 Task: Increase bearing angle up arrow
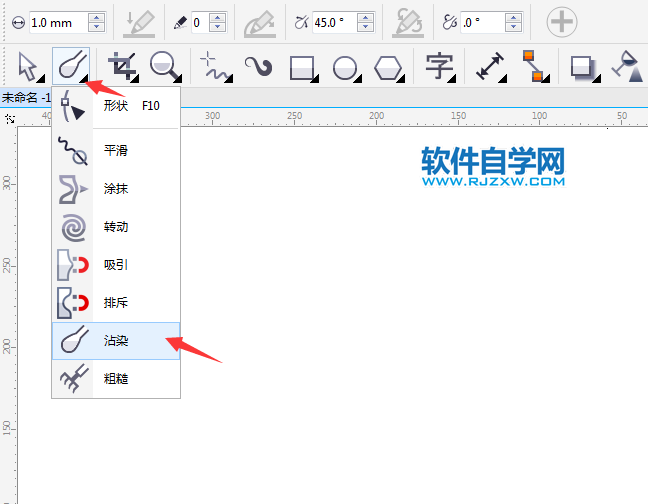pyautogui.click(x=513, y=18)
